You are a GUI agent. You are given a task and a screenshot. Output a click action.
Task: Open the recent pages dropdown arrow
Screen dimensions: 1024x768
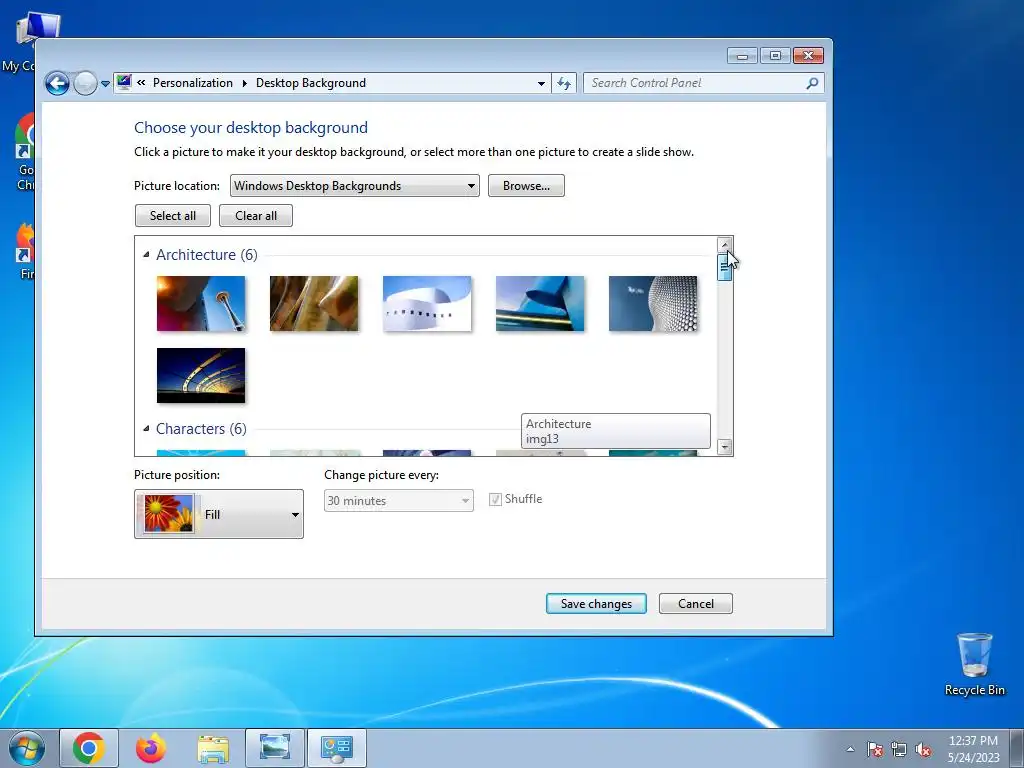coord(105,84)
